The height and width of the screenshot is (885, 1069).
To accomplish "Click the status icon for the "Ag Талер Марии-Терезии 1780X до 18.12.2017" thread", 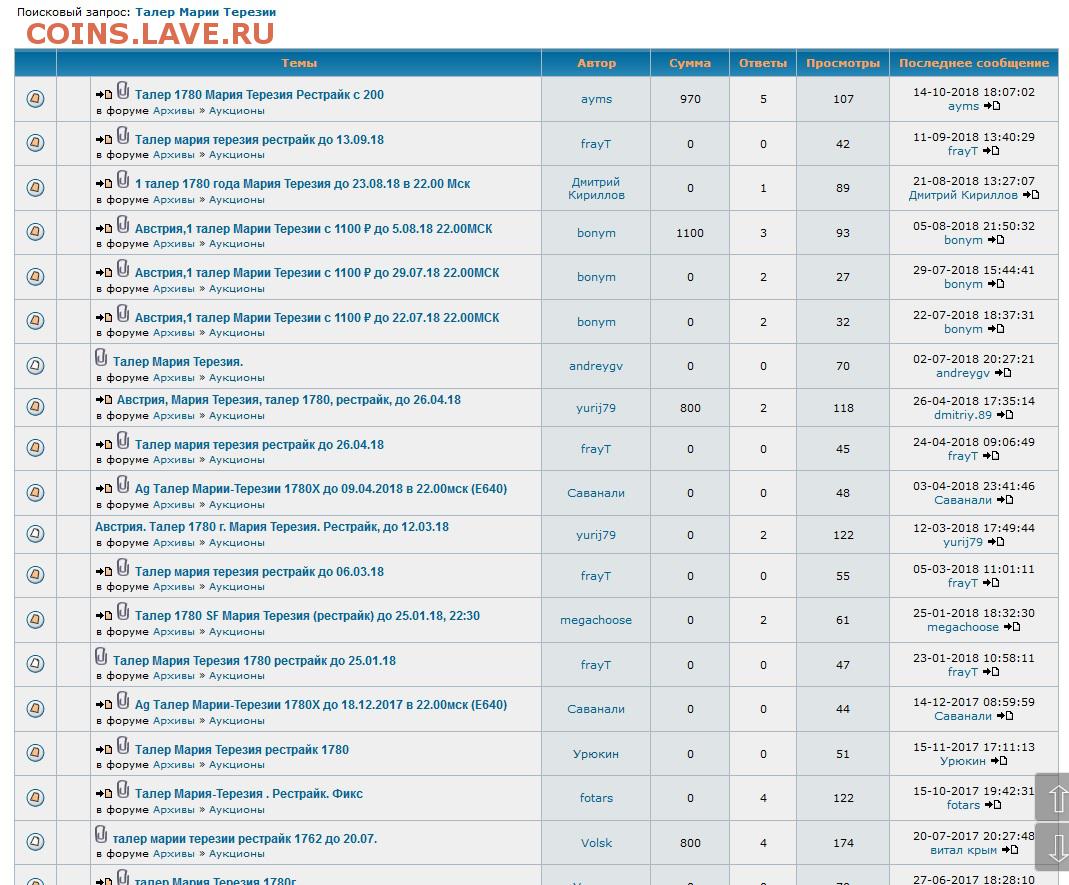I will [35, 708].
